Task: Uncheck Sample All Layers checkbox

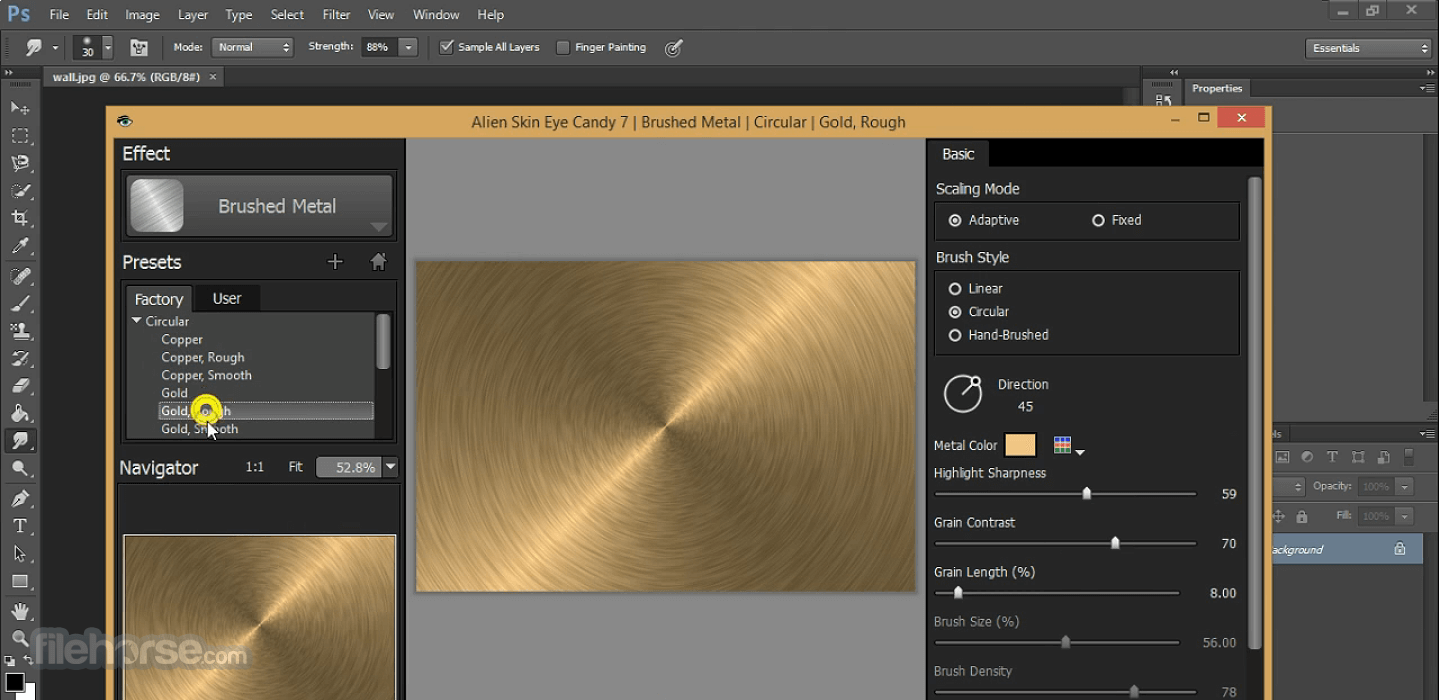Action: (447, 47)
